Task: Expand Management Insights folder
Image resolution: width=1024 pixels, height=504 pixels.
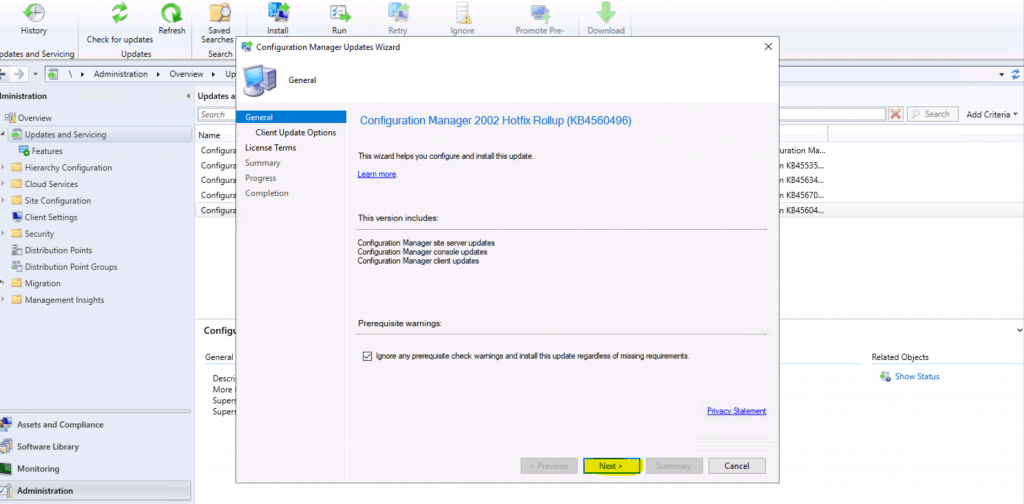Action: [x=3, y=300]
